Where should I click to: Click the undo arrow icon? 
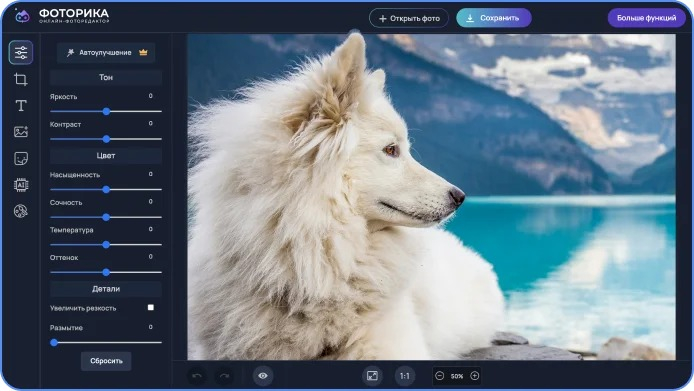pos(197,376)
